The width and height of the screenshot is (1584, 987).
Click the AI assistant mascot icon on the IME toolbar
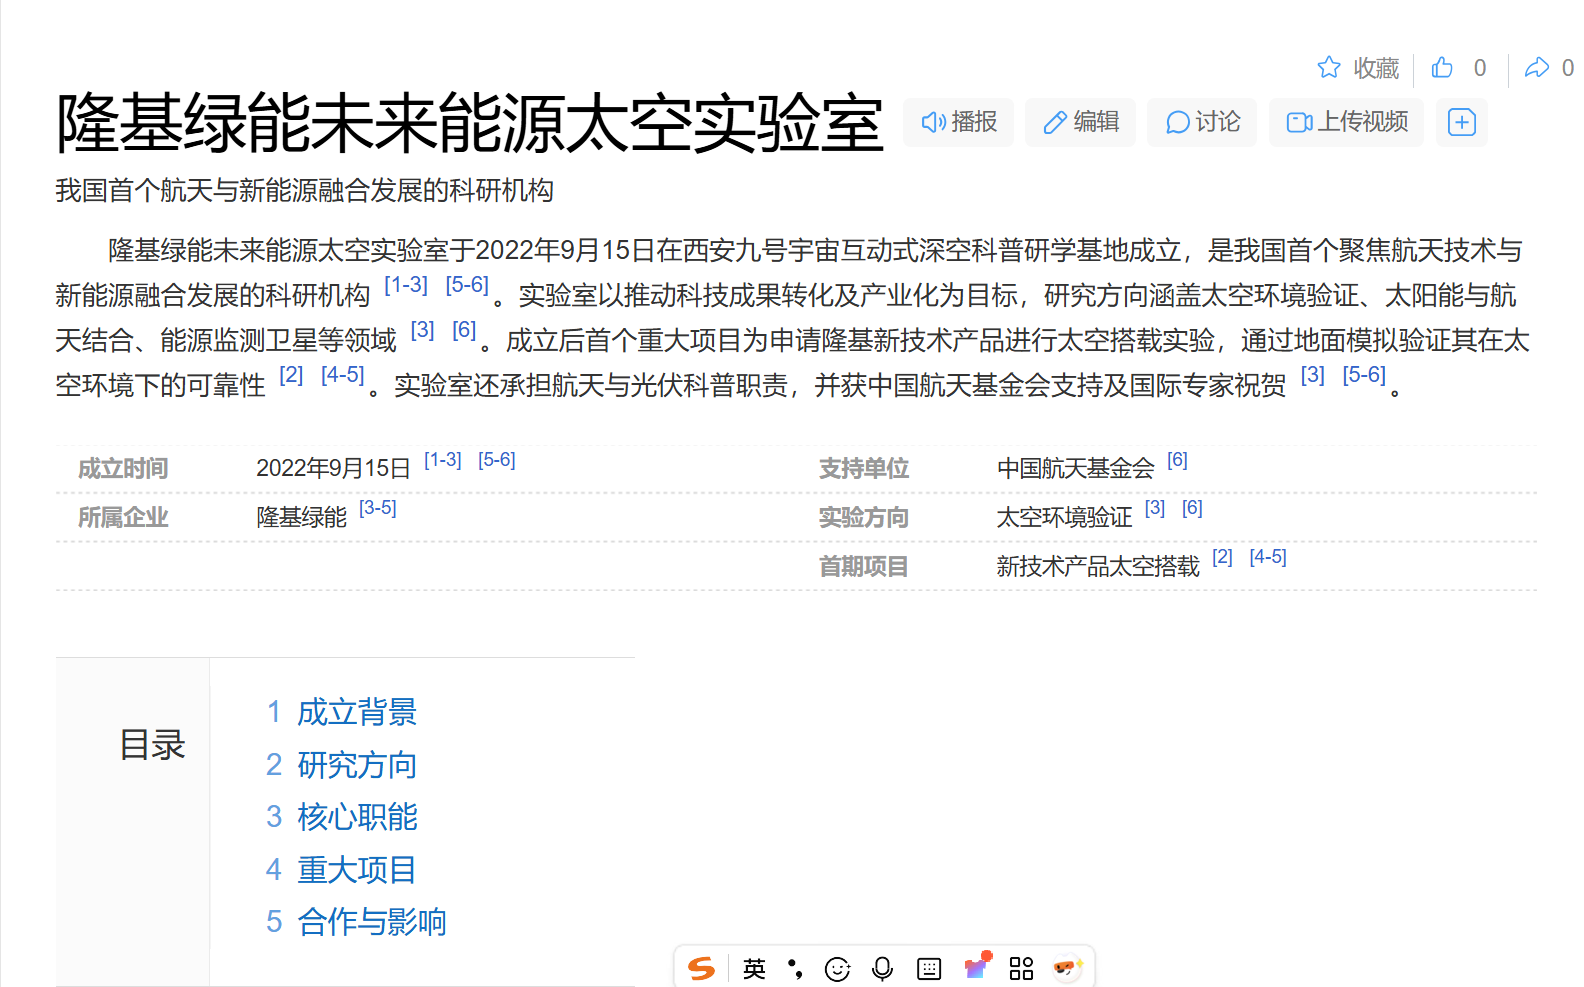coord(1068,967)
